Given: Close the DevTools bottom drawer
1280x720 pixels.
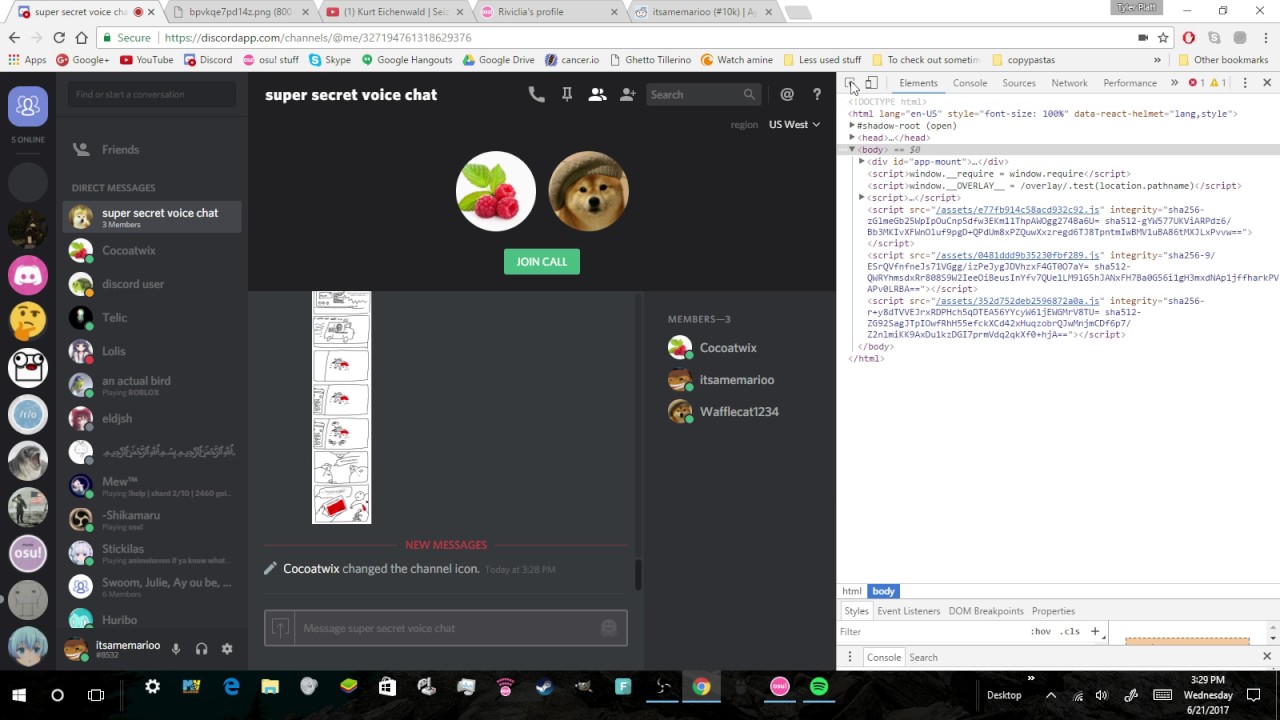Looking at the screenshot, I should coord(1267,657).
